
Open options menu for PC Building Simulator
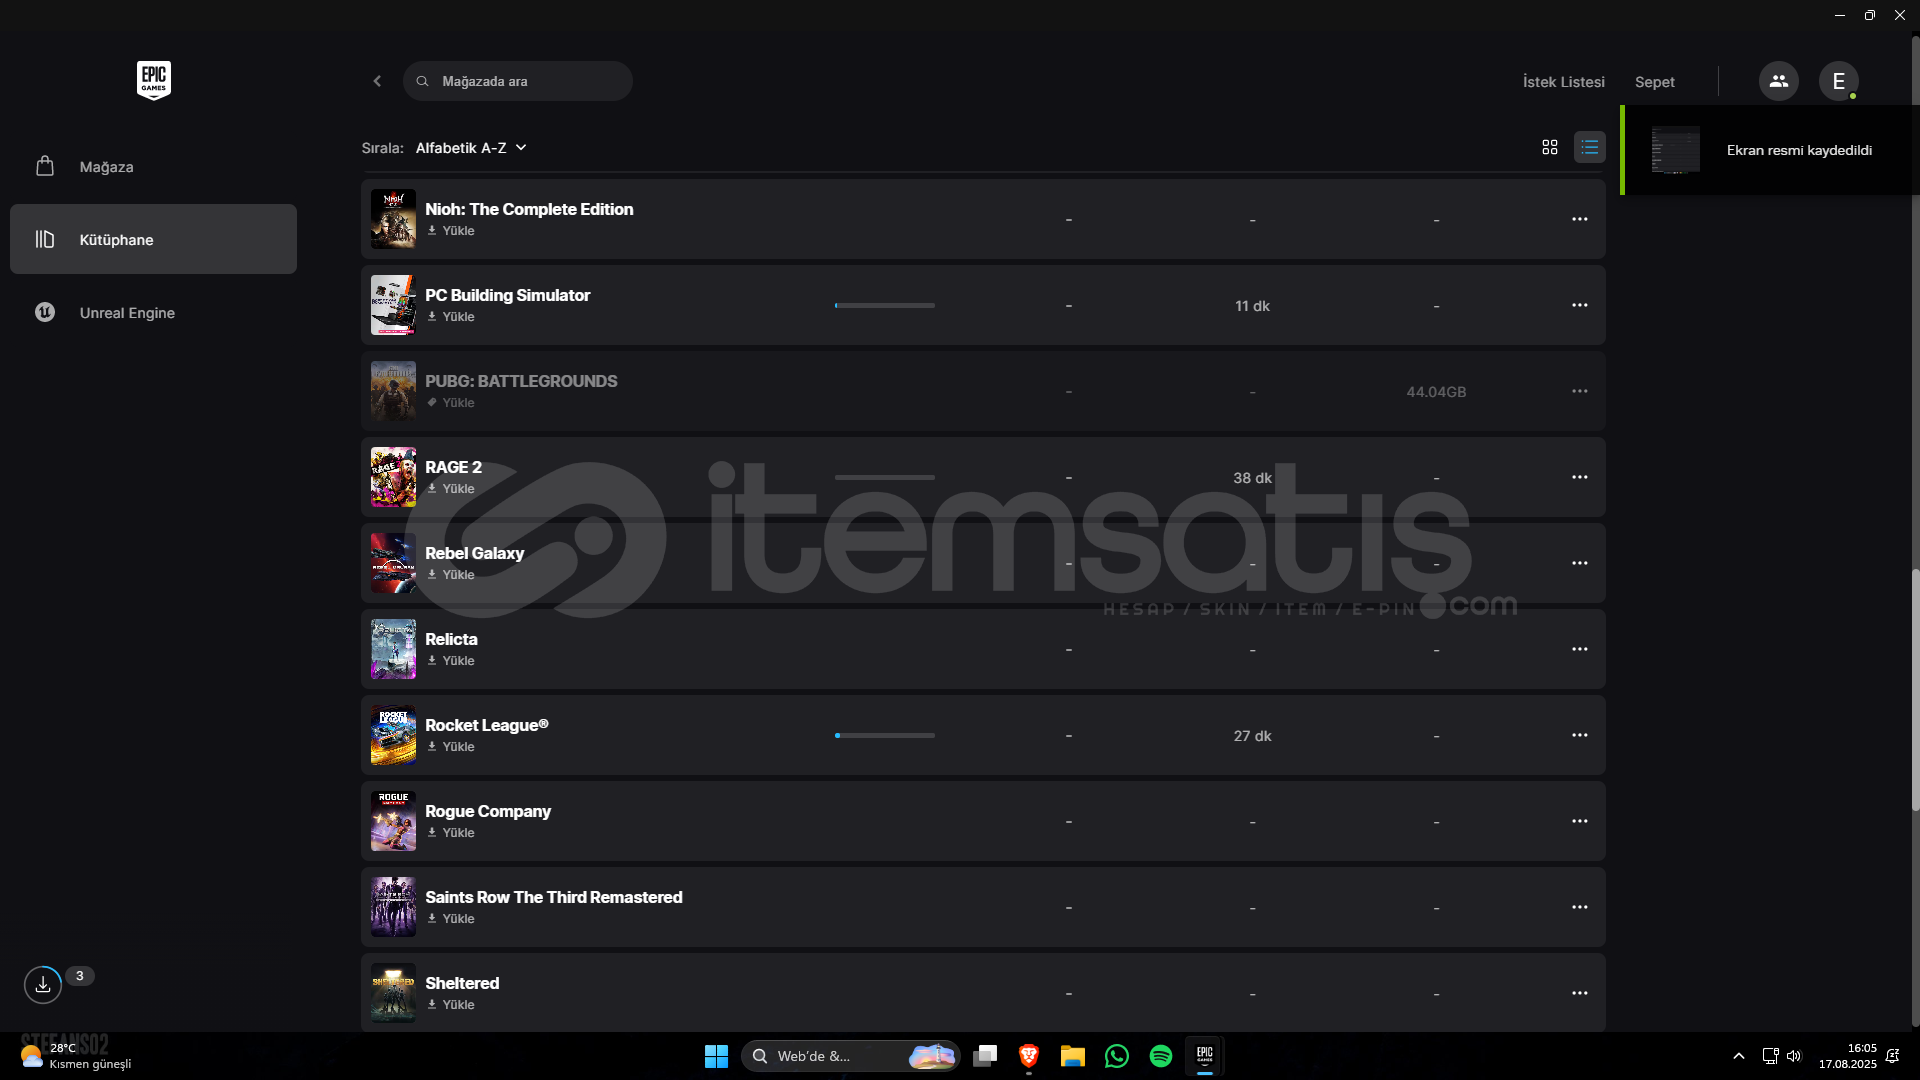[1579, 305]
